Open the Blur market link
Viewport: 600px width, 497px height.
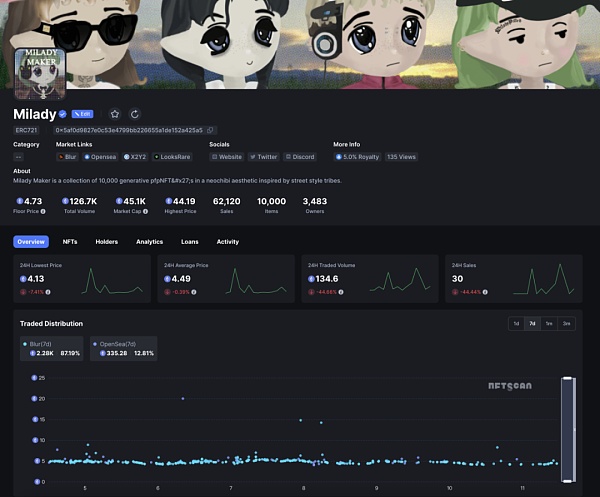tap(67, 157)
